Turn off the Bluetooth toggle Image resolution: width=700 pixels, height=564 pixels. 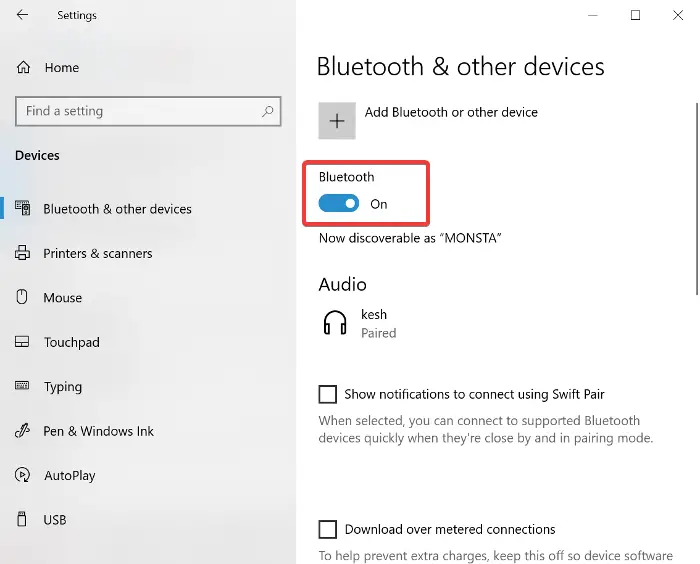[339, 204]
